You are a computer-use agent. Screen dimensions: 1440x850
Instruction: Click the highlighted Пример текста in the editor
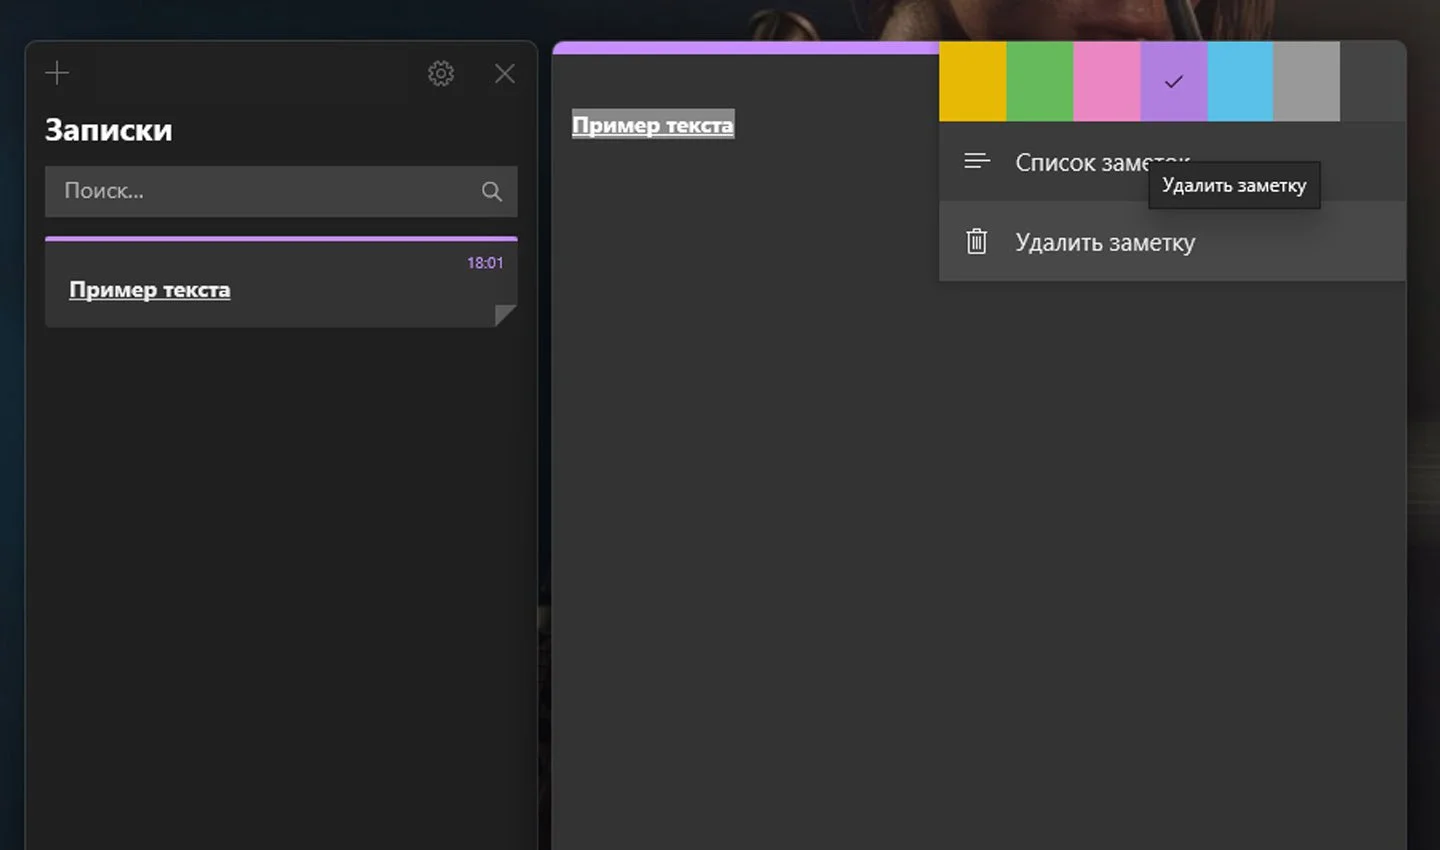click(653, 125)
